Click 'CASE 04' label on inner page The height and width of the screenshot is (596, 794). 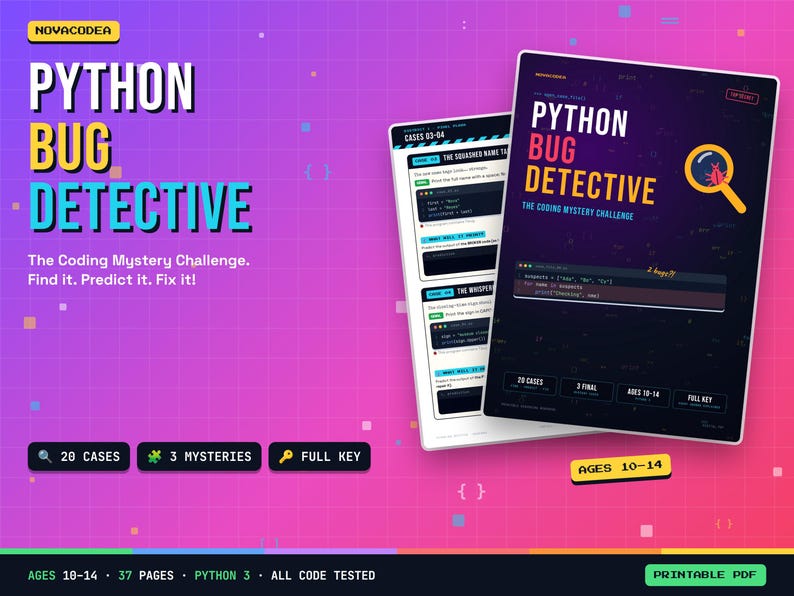pos(440,294)
